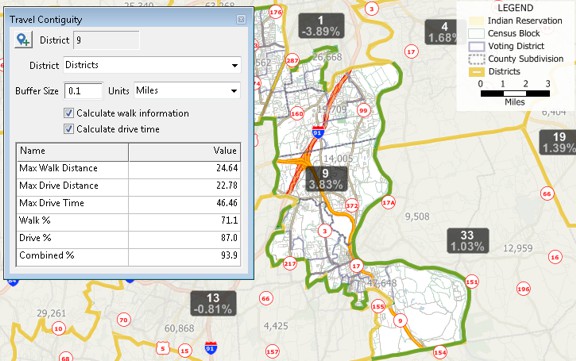Click the district 33 label showing 1.03%

468,241
